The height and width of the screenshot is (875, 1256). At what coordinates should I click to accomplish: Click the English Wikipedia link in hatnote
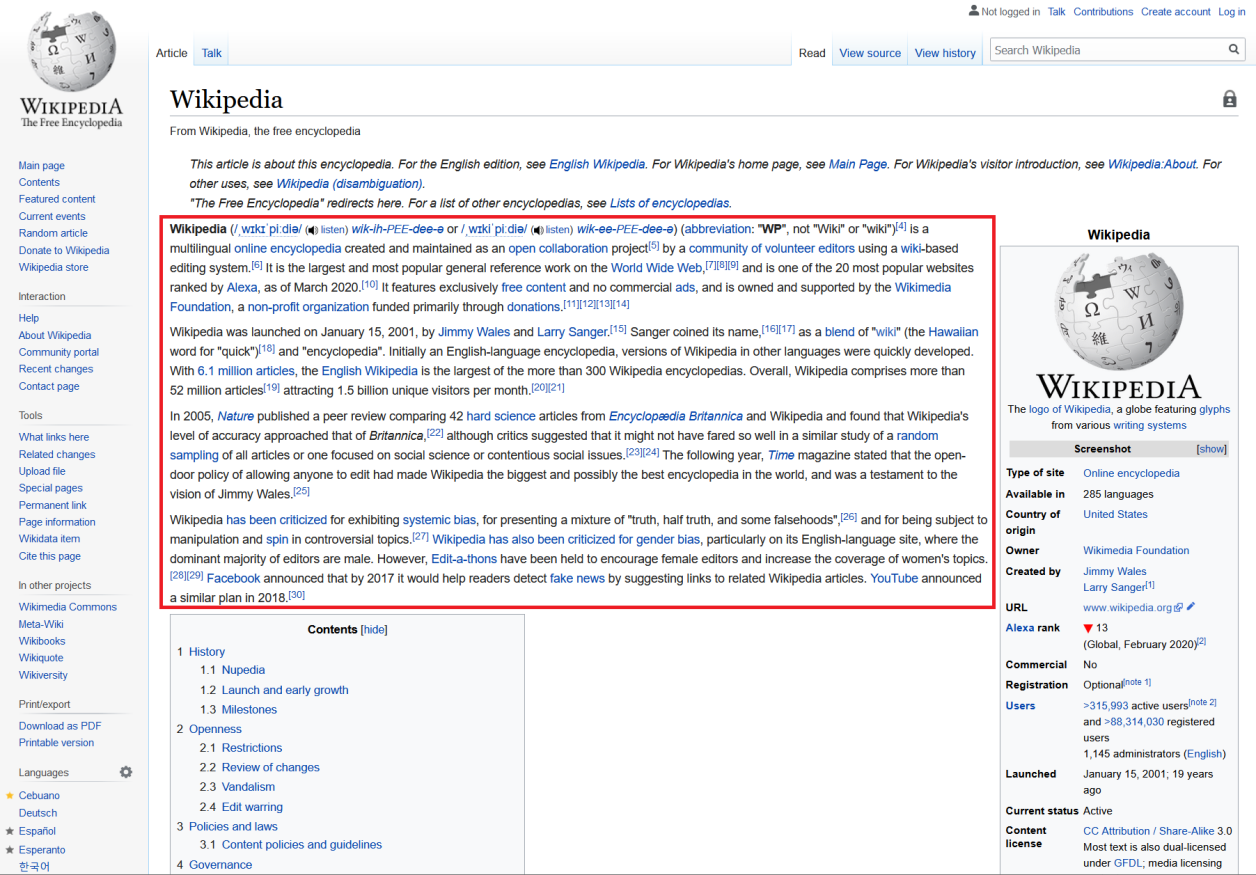597,164
